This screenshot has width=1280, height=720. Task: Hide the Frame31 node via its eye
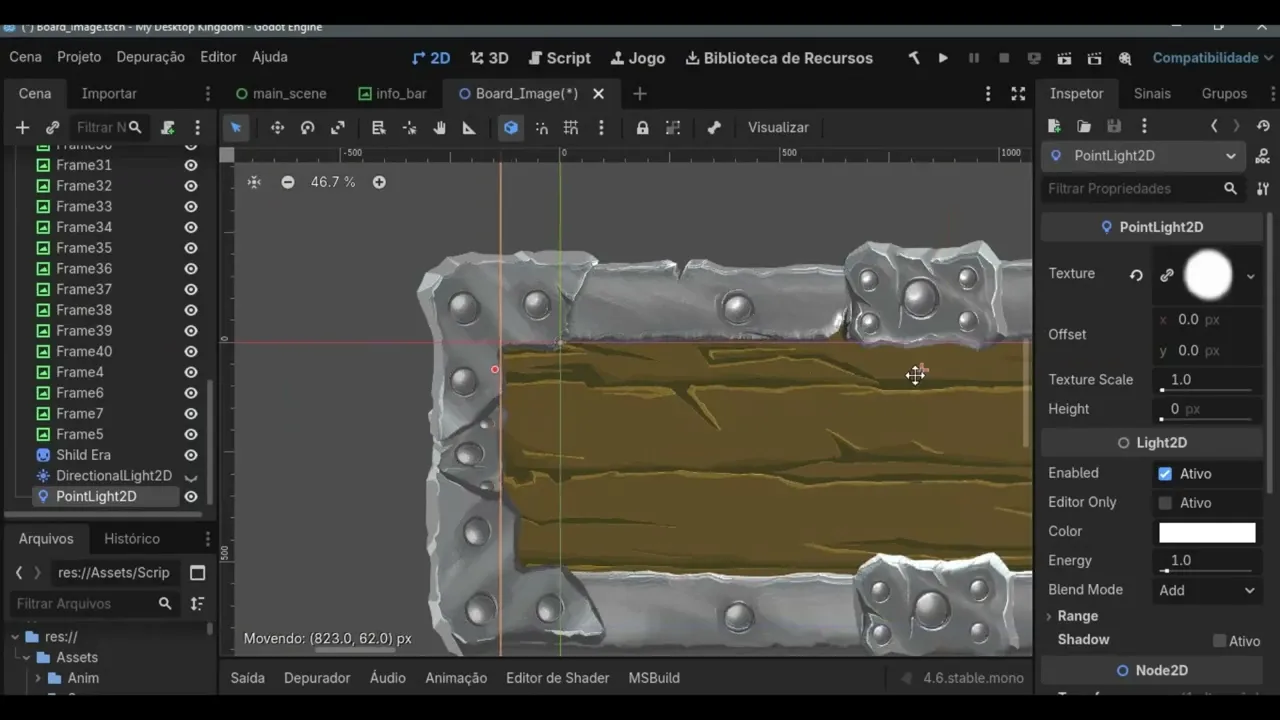(x=190, y=165)
